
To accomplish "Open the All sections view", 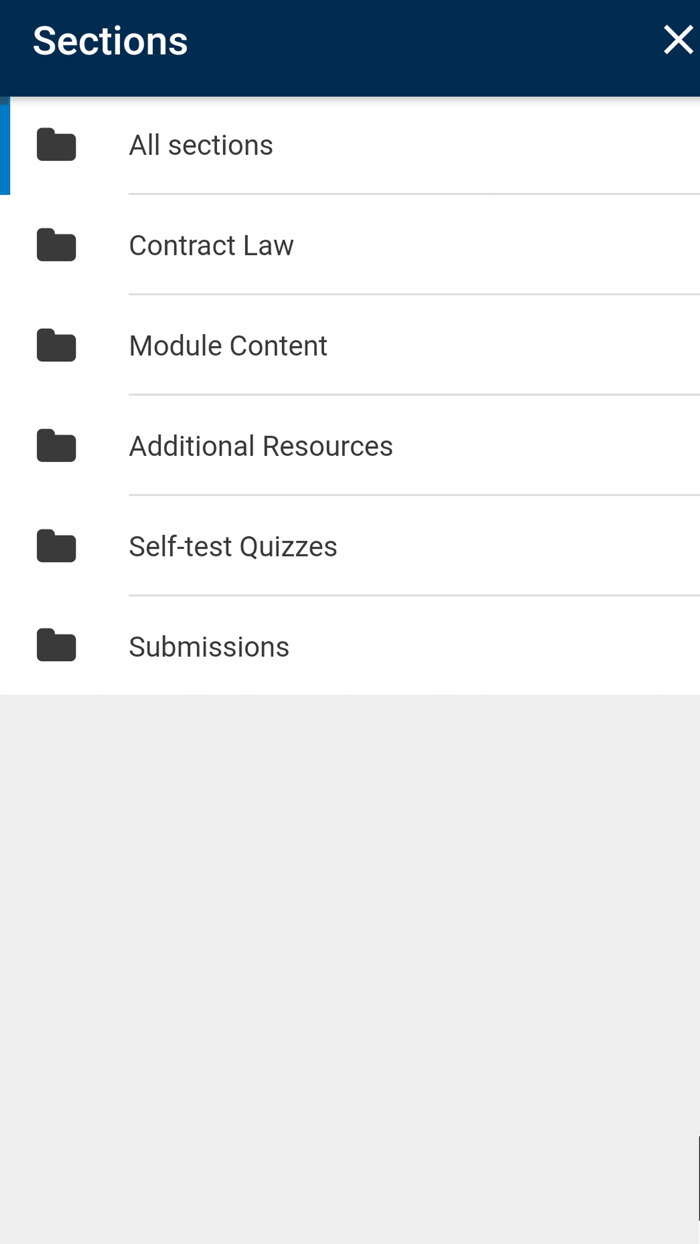I will 200,144.
